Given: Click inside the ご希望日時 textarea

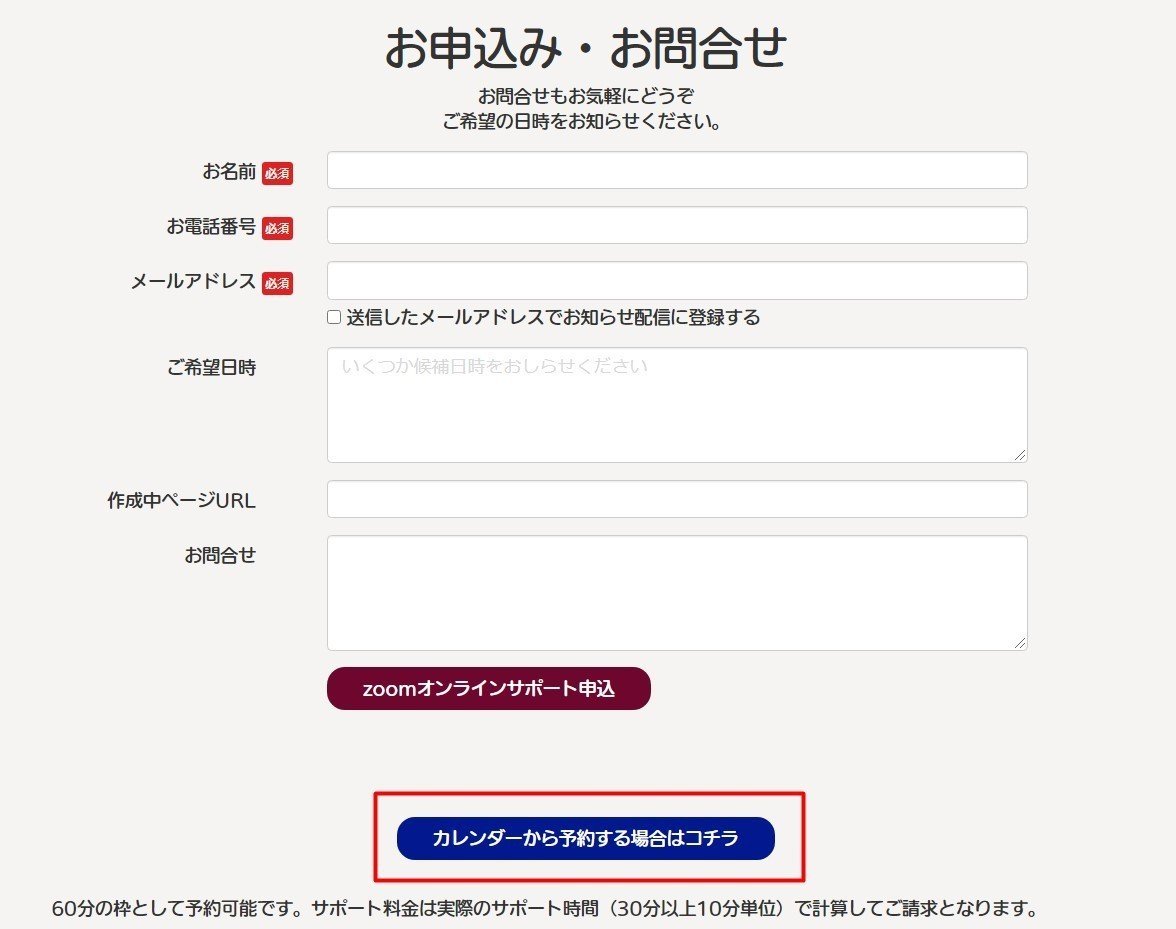Looking at the screenshot, I should tap(676, 404).
